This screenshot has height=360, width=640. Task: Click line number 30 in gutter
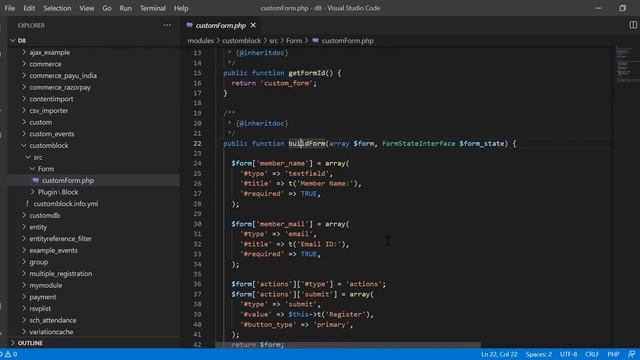(198, 224)
